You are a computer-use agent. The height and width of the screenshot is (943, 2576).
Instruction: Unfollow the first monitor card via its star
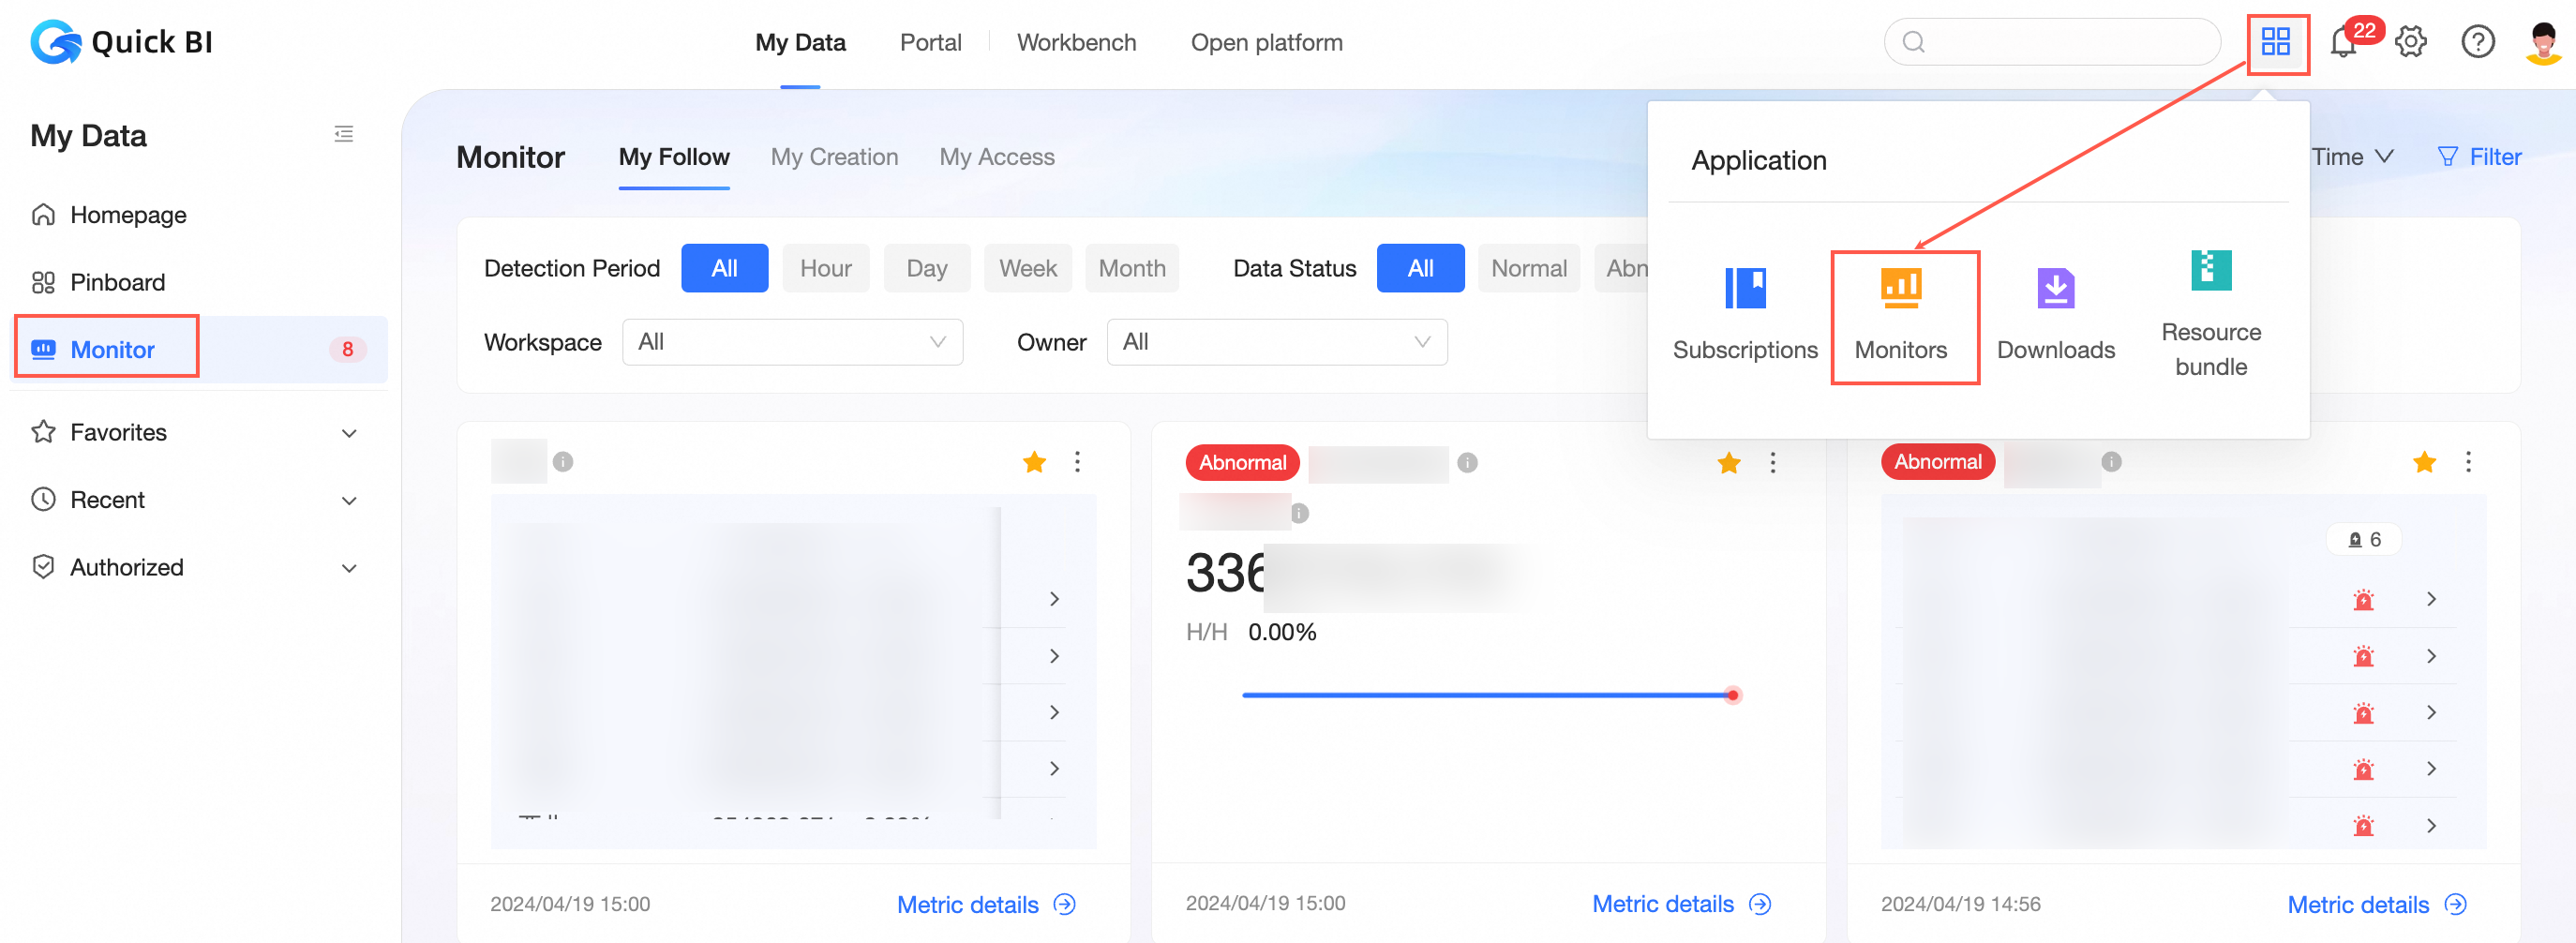coord(1034,462)
